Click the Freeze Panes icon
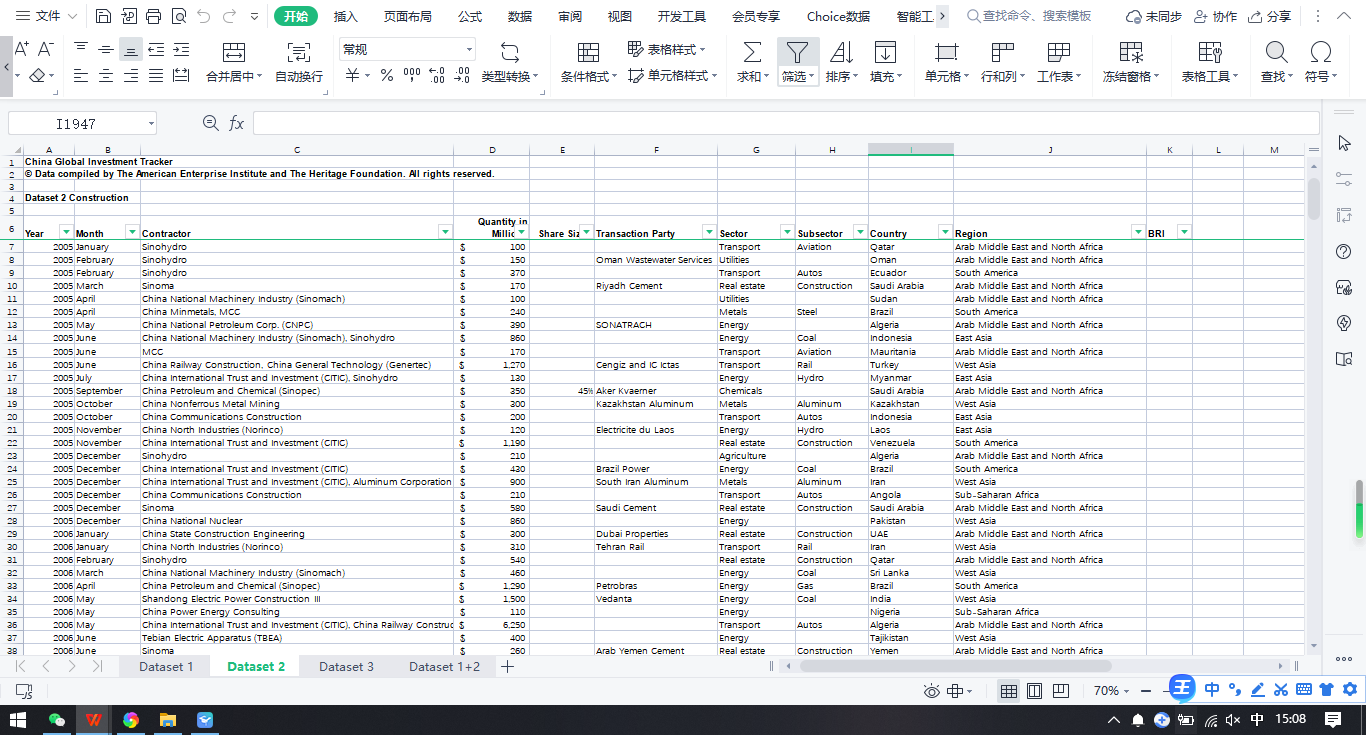Screen dimensions: 1366x735 (1131, 53)
